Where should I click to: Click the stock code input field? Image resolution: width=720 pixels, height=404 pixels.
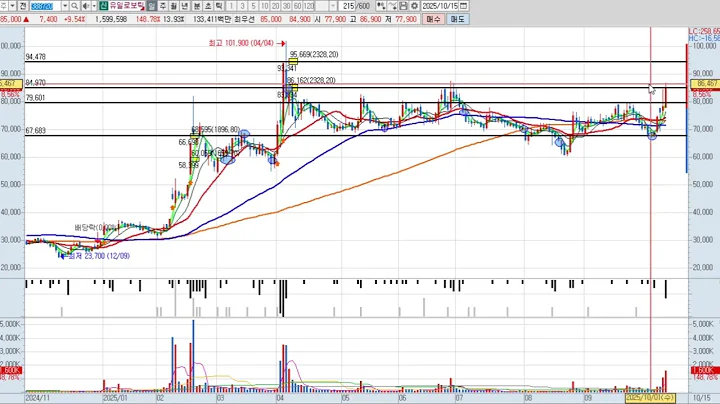(45, 6)
